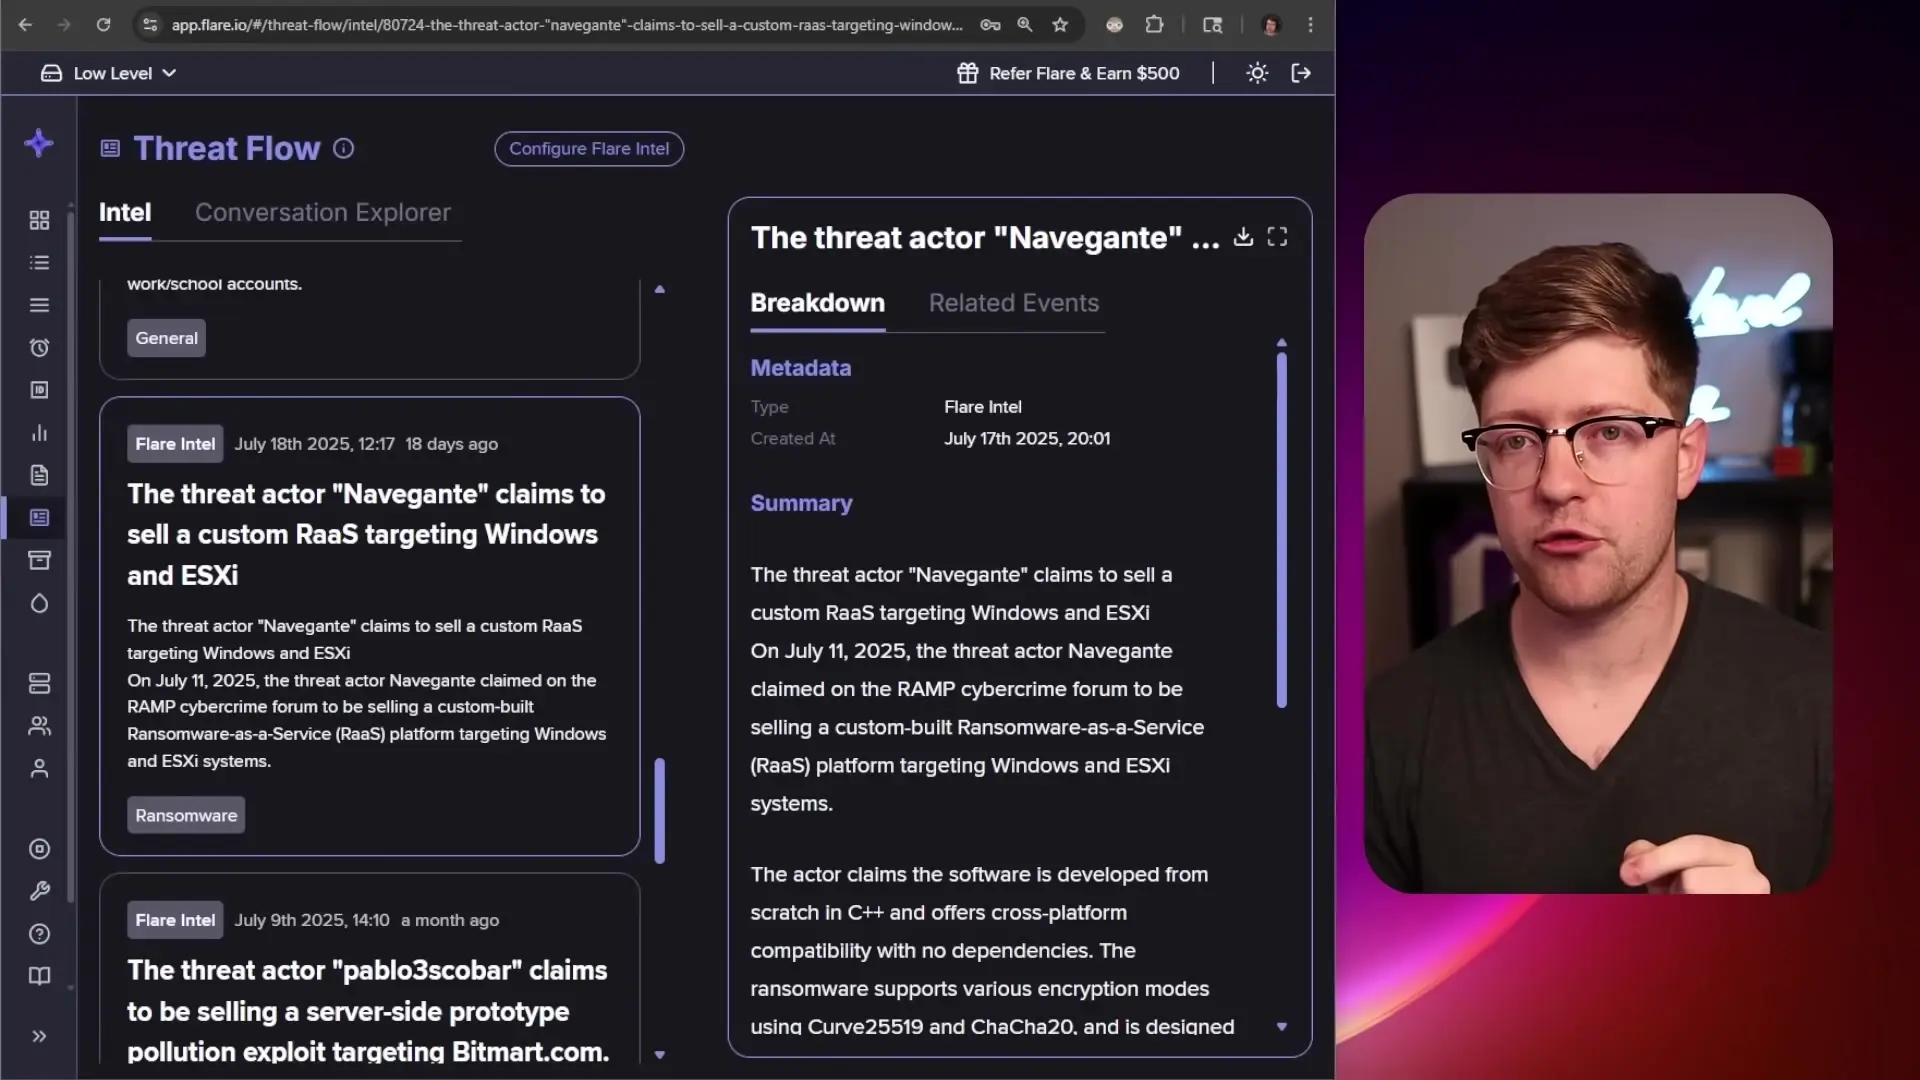Screen dimensions: 1920x1080
Task: Click the sidebar target circle icon
Action: pos(39,849)
